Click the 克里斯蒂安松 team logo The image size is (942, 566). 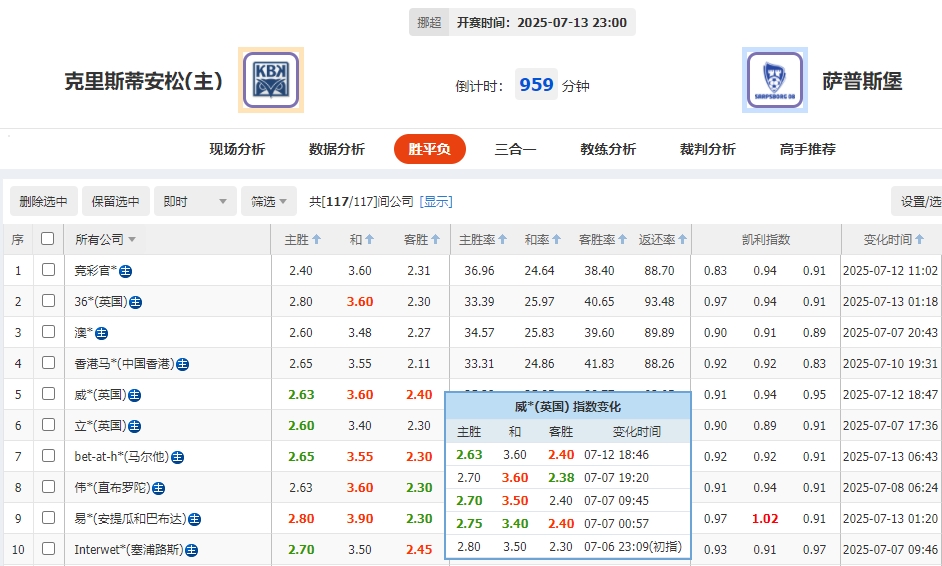pyautogui.click(x=270, y=80)
